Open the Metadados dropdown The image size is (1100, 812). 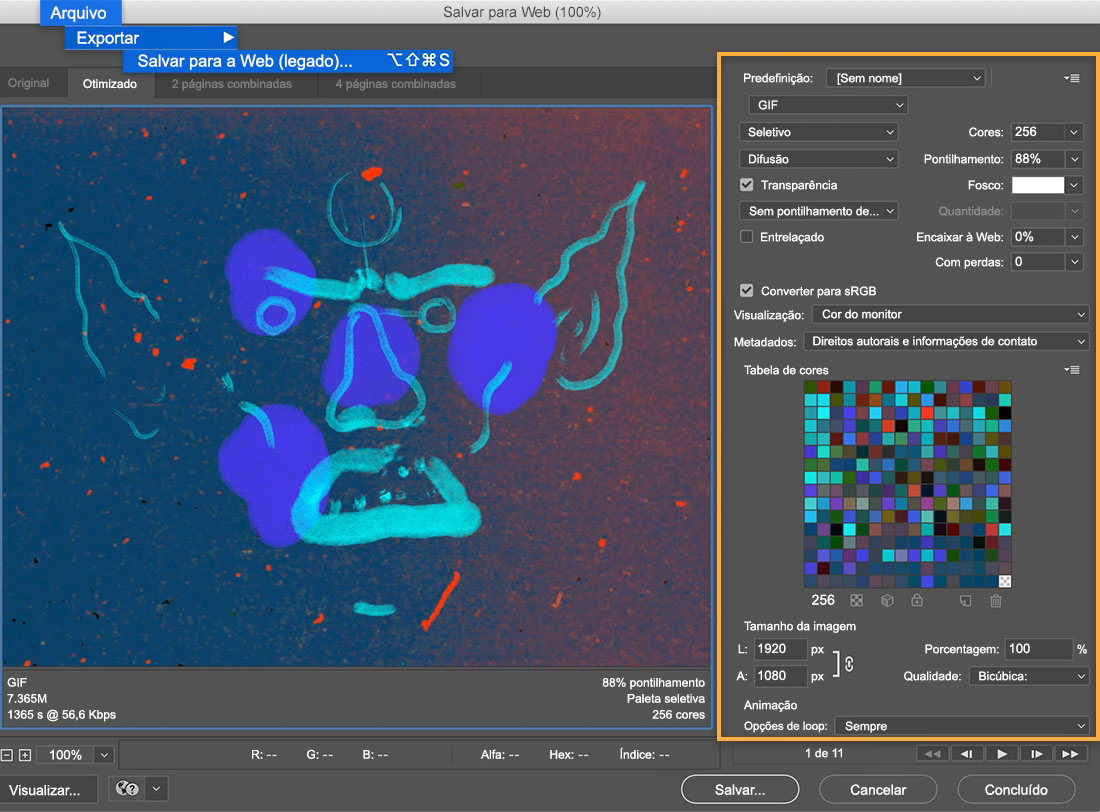click(946, 341)
